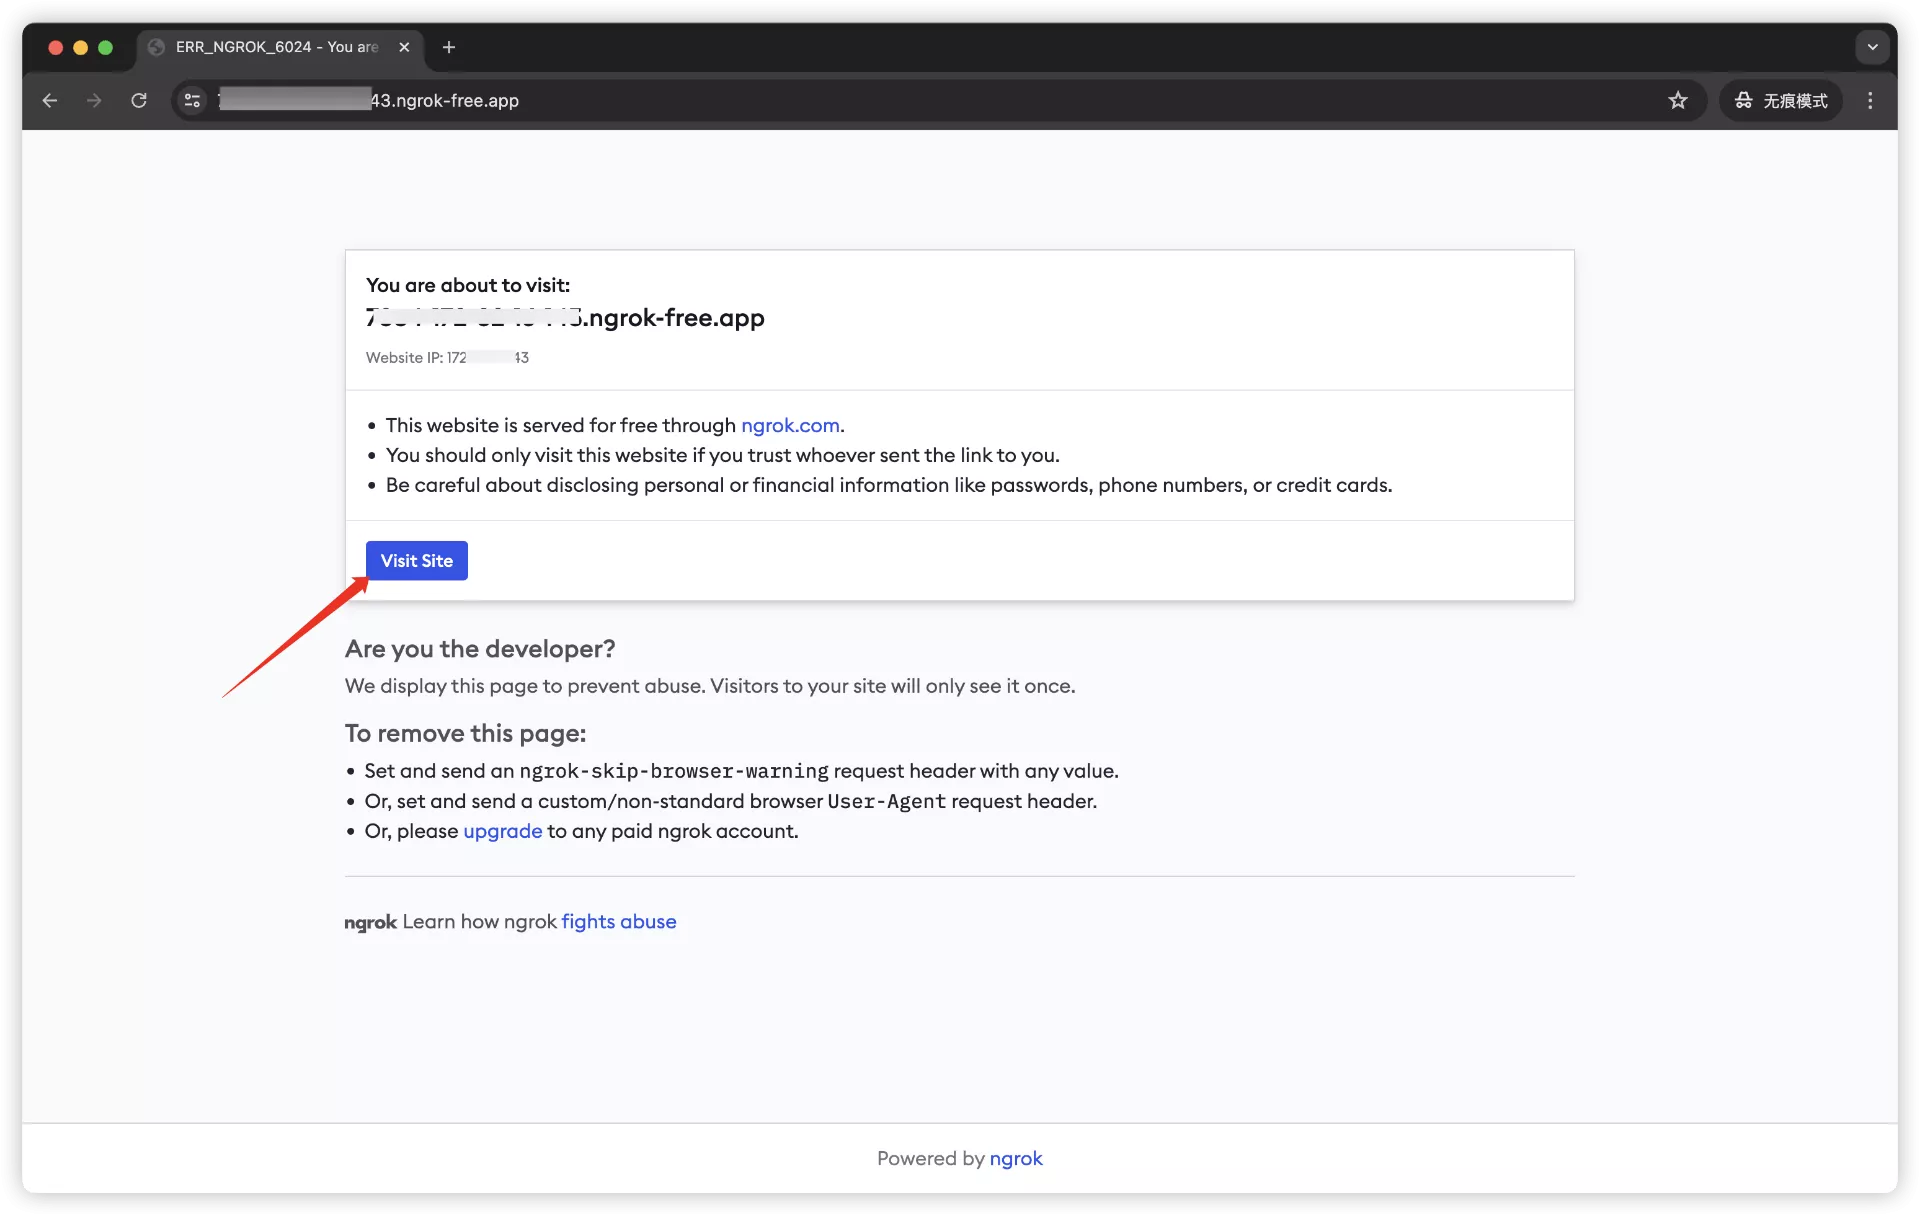
Task: Click the Visit Site button
Action: [x=417, y=561]
